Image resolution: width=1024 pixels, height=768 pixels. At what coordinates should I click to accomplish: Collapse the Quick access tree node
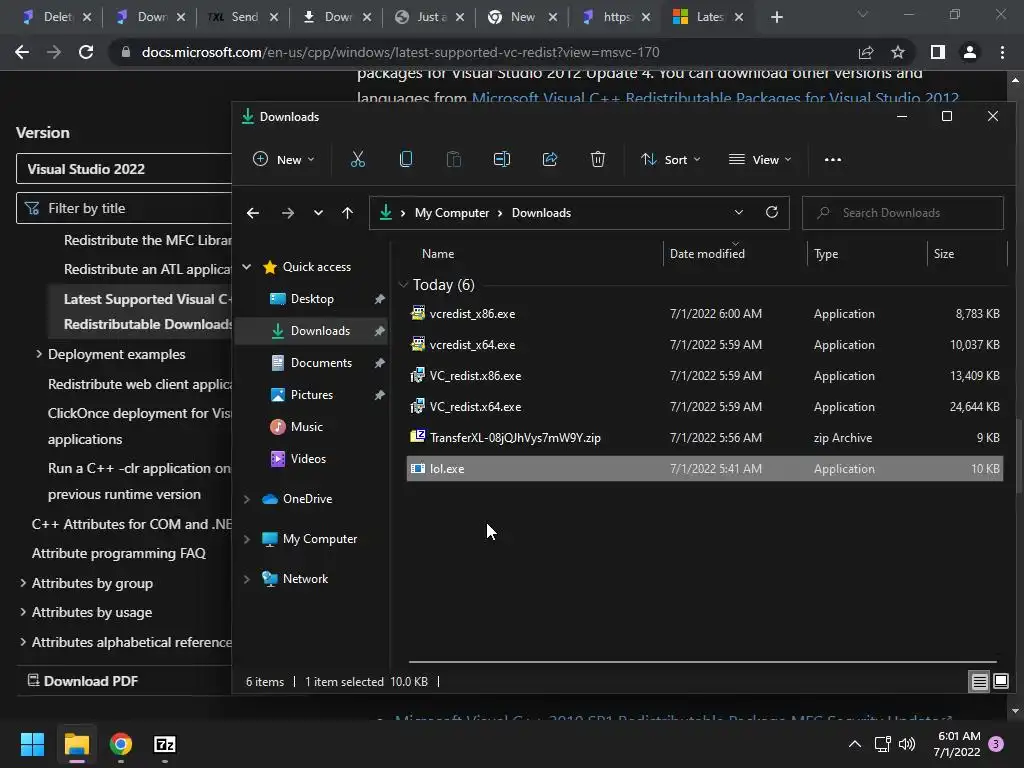pos(246,266)
